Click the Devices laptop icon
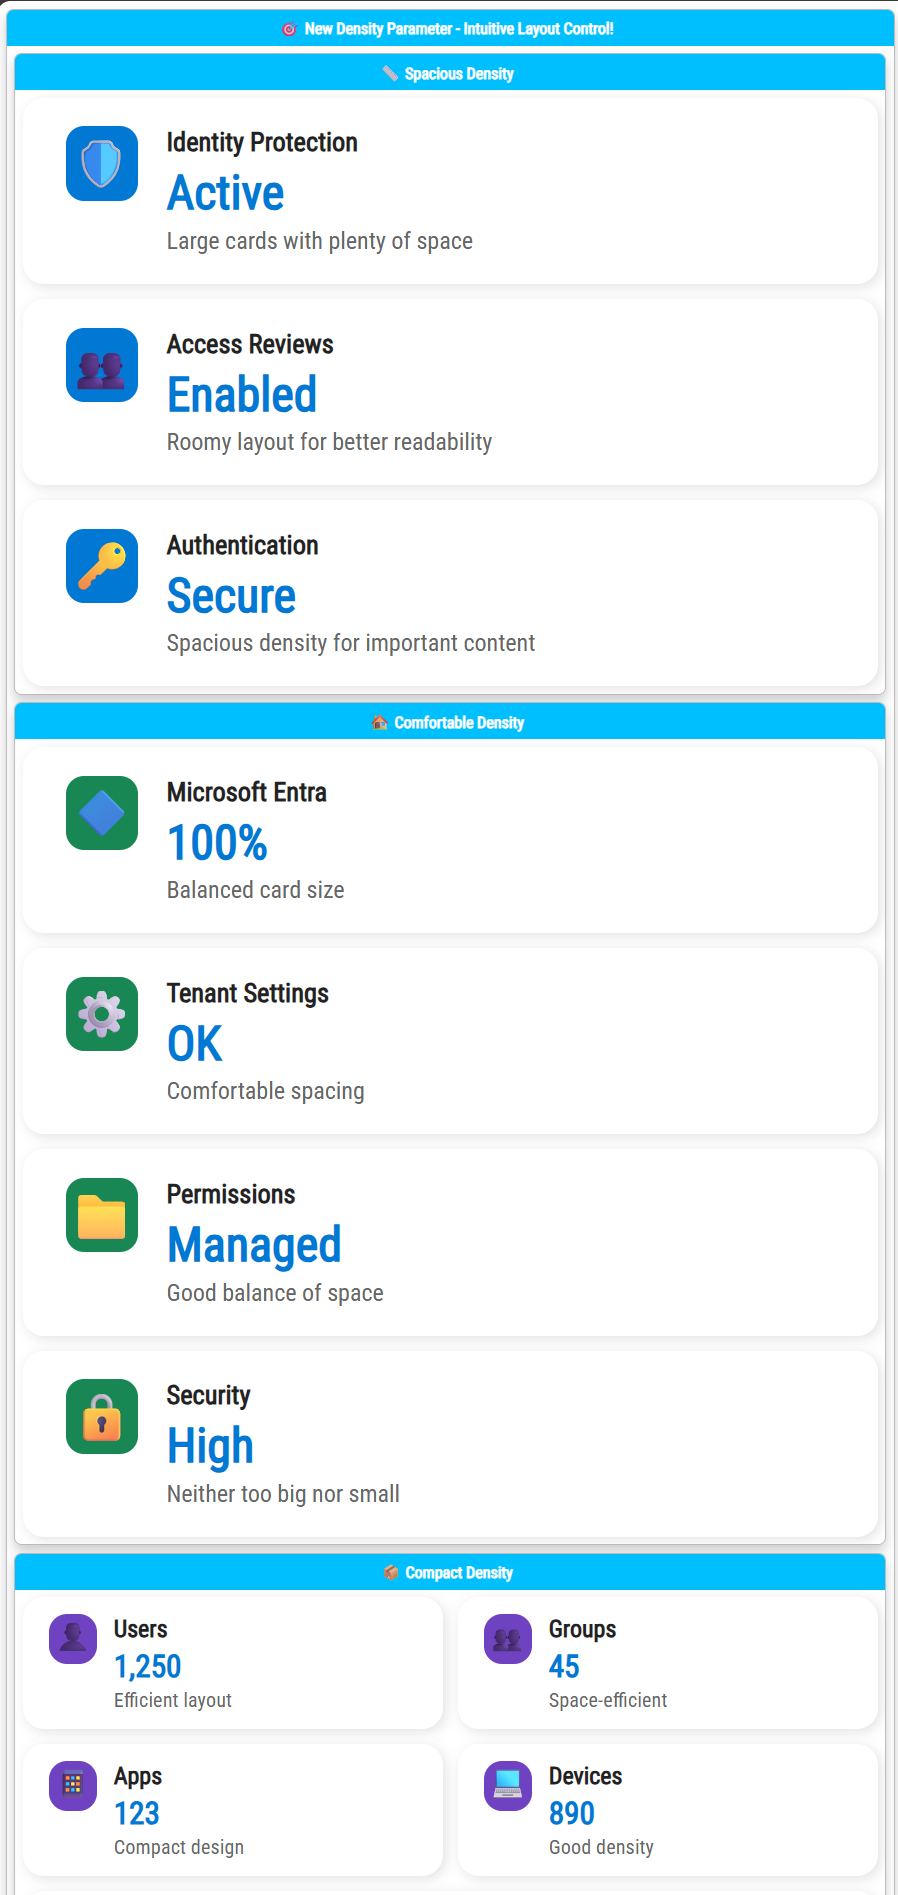 pos(508,1786)
